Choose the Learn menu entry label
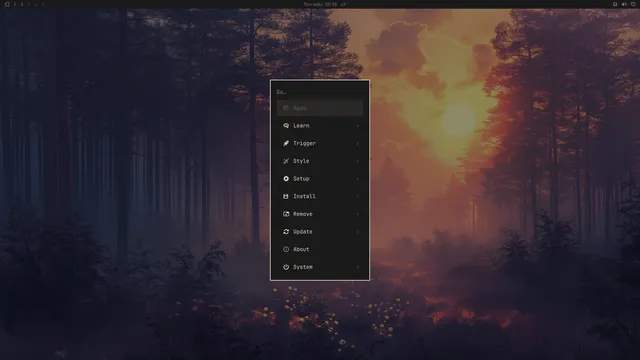 pyautogui.click(x=301, y=126)
